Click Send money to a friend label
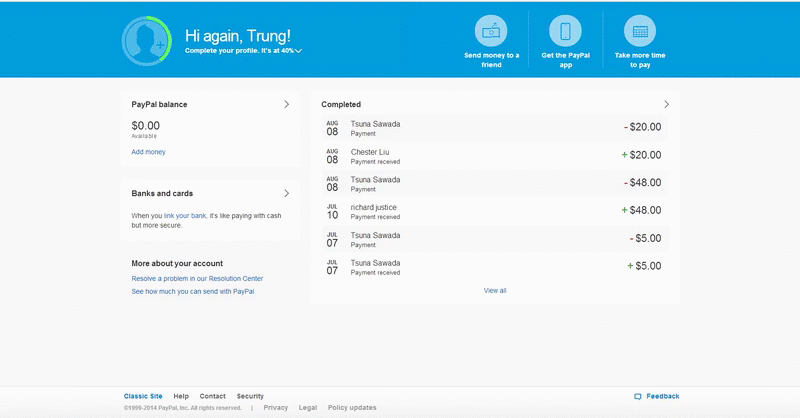This screenshot has width=800, height=418. pyautogui.click(x=491, y=60)
